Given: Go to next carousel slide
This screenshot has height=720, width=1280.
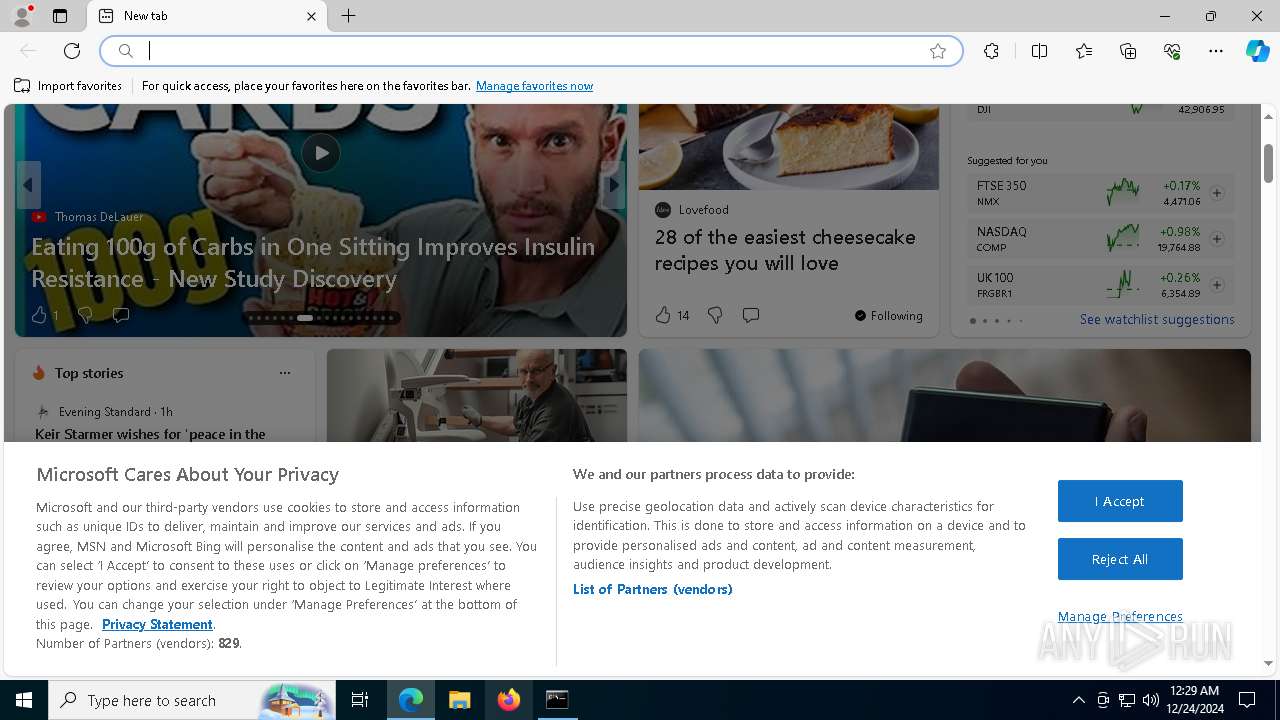Looking at the screenshot, I should [x=614, y=185].
